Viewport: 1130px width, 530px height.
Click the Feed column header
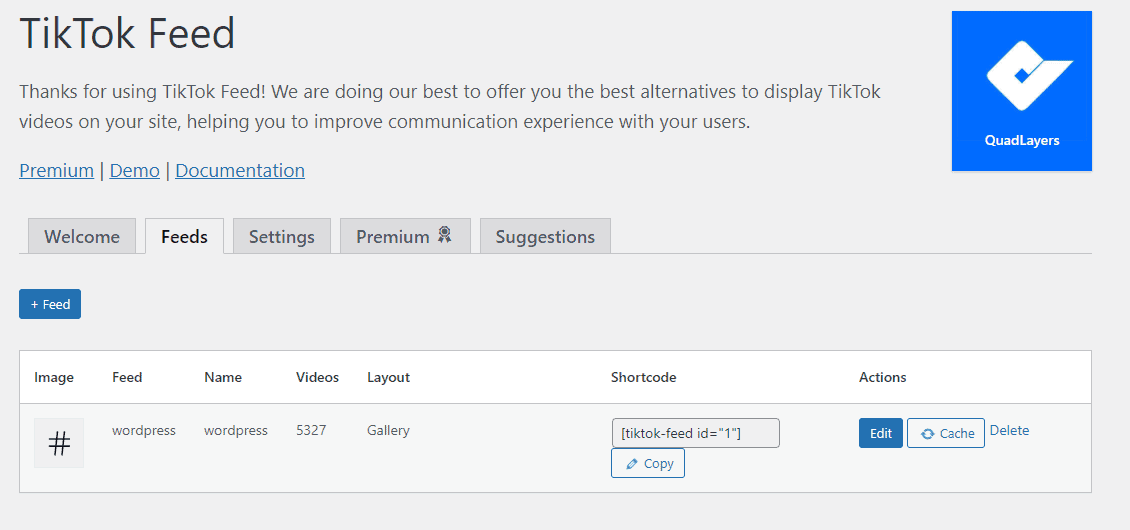[x=127, y=377]
